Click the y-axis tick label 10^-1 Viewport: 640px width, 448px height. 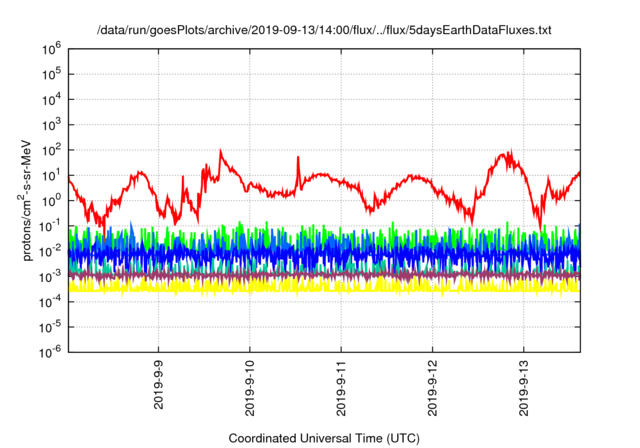pos(50,226)
